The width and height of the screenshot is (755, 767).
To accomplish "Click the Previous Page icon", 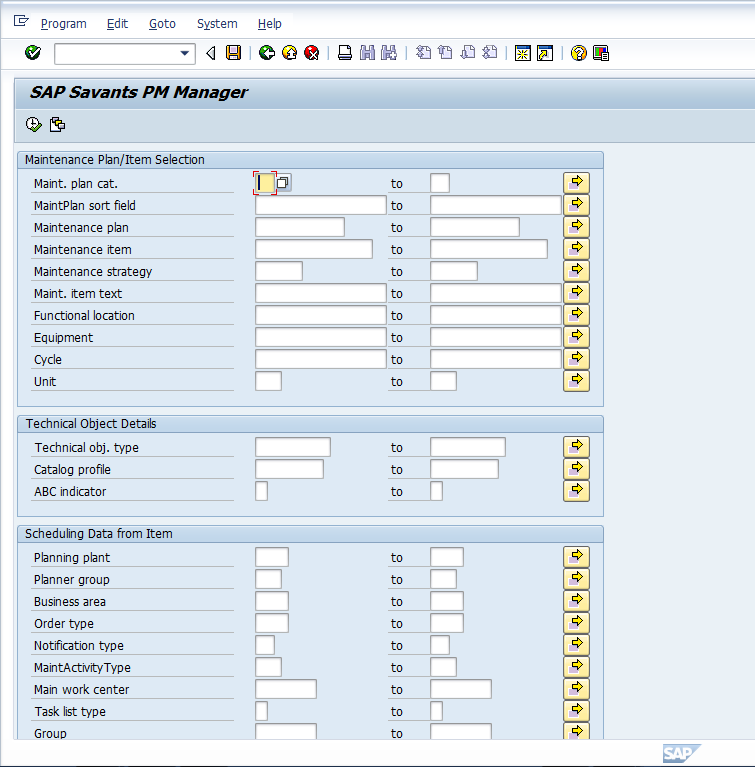I will [x=445, y=53].
